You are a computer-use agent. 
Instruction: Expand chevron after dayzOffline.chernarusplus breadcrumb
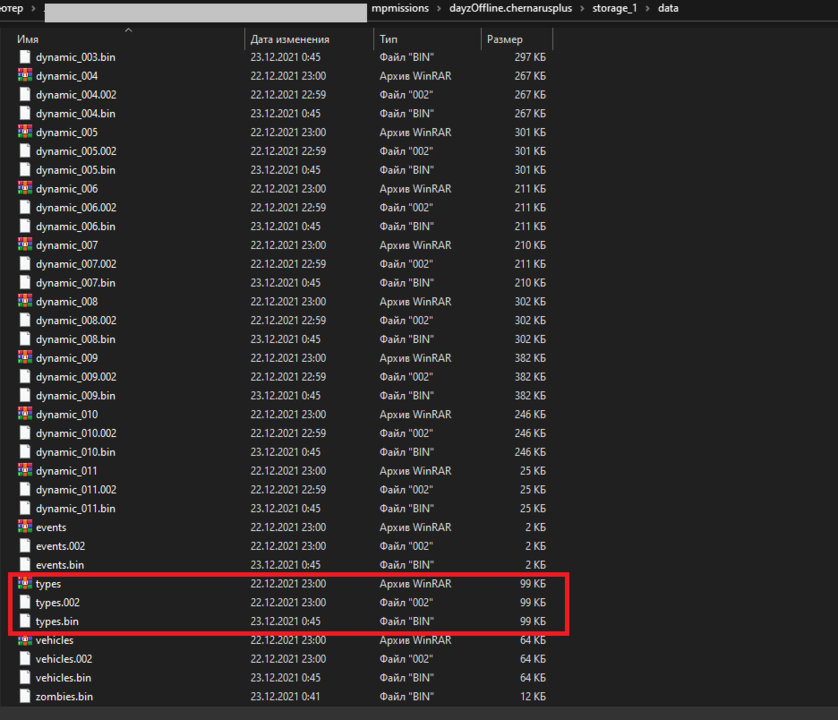point(582,9)
